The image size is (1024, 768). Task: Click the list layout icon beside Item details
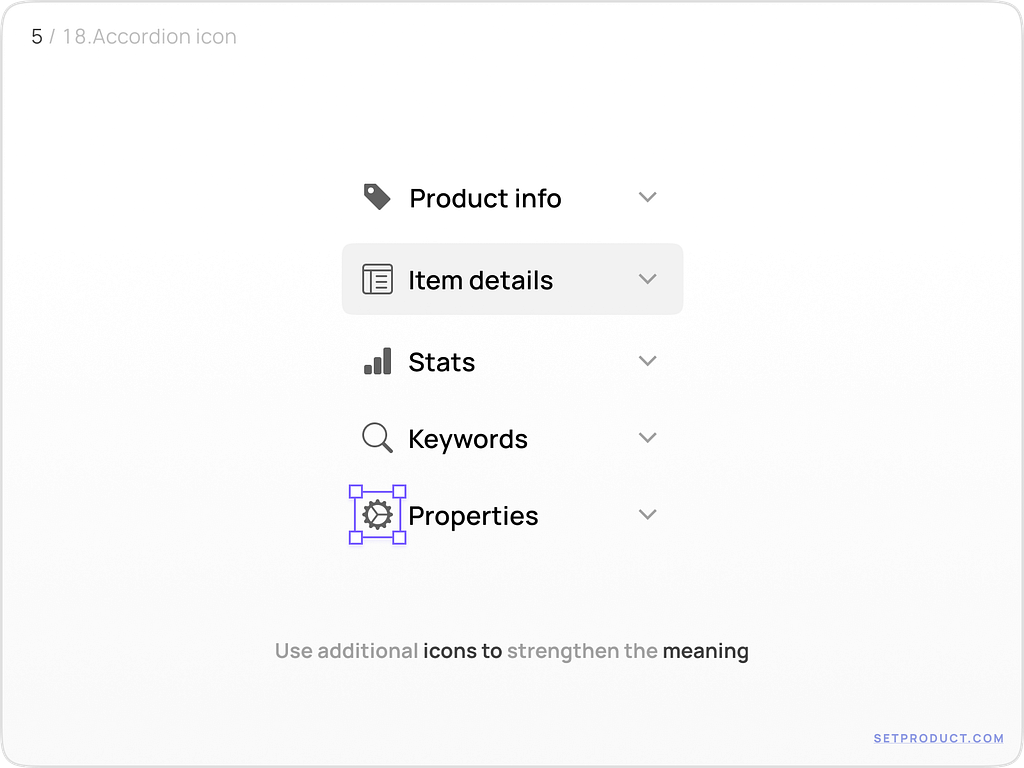pyautogui.click(x=377, y=279)
